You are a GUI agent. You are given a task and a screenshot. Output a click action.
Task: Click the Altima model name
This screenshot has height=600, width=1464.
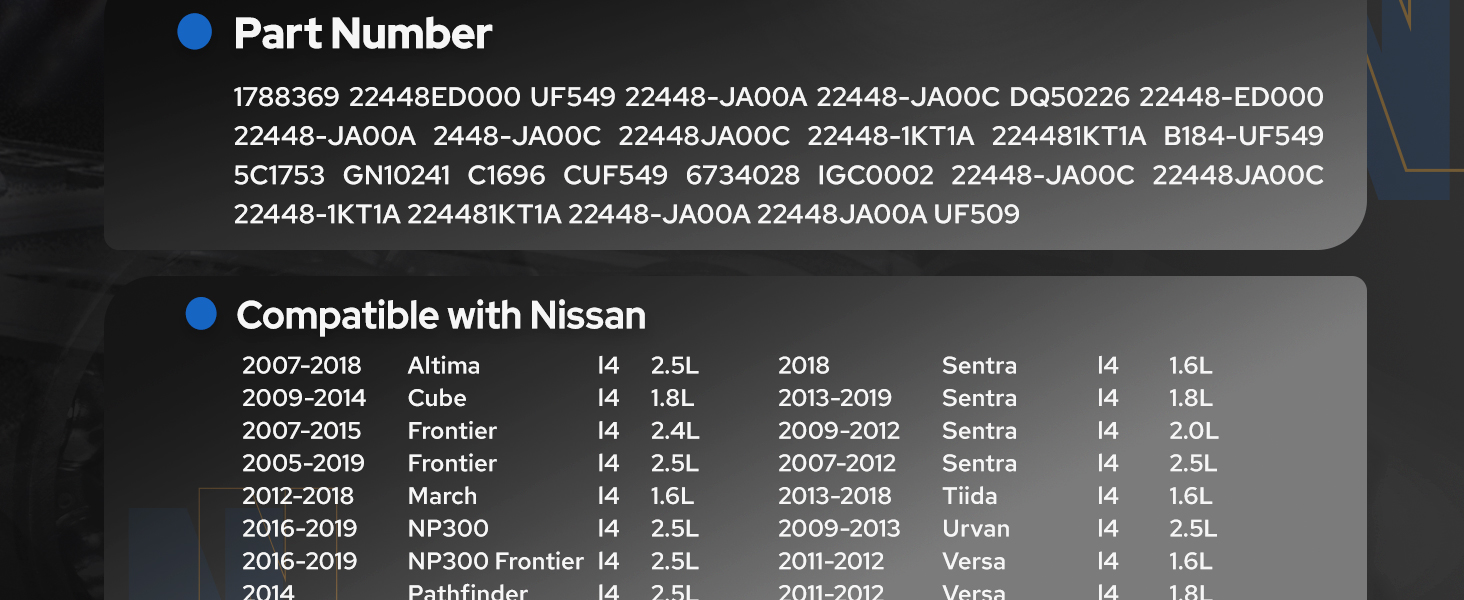pyautogui.click(x=444, y=366)
